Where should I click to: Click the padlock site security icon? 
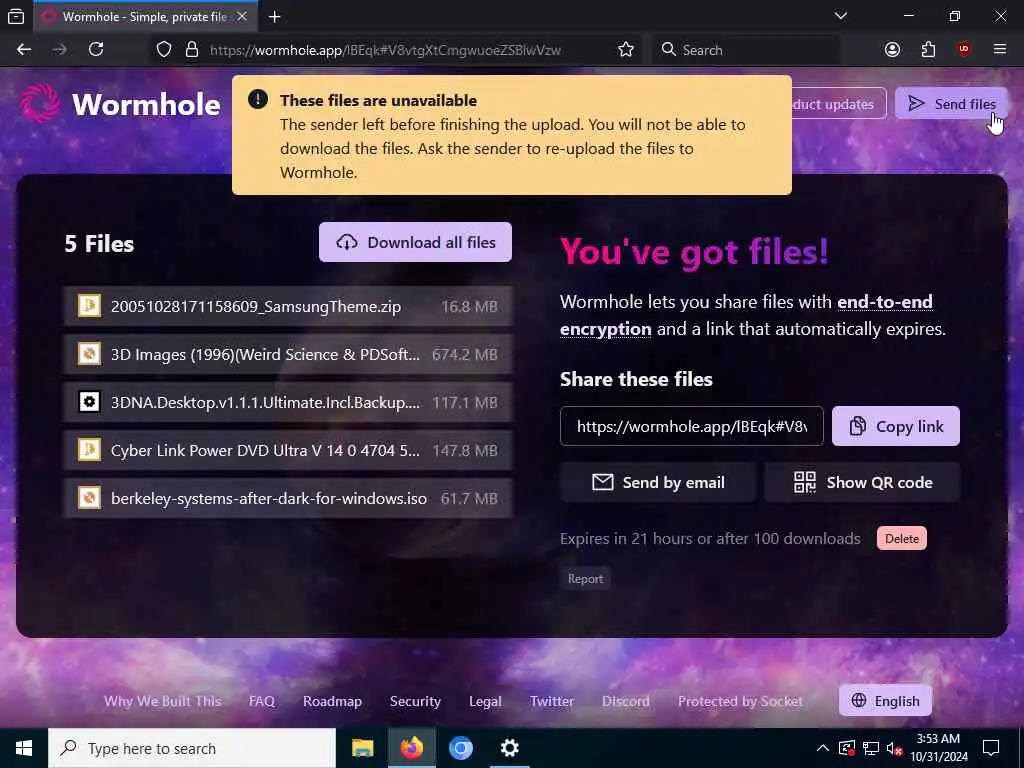point(191,50)
